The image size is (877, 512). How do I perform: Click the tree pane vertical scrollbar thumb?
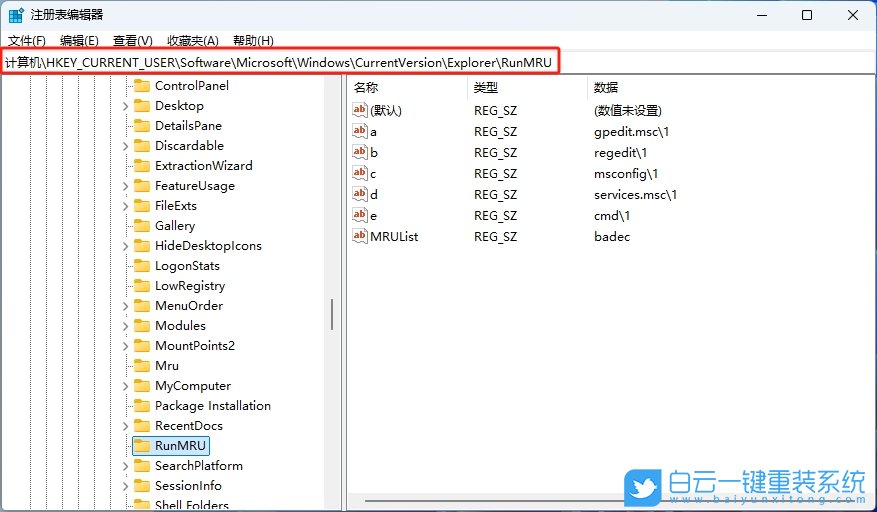click(x=332, y=314)
